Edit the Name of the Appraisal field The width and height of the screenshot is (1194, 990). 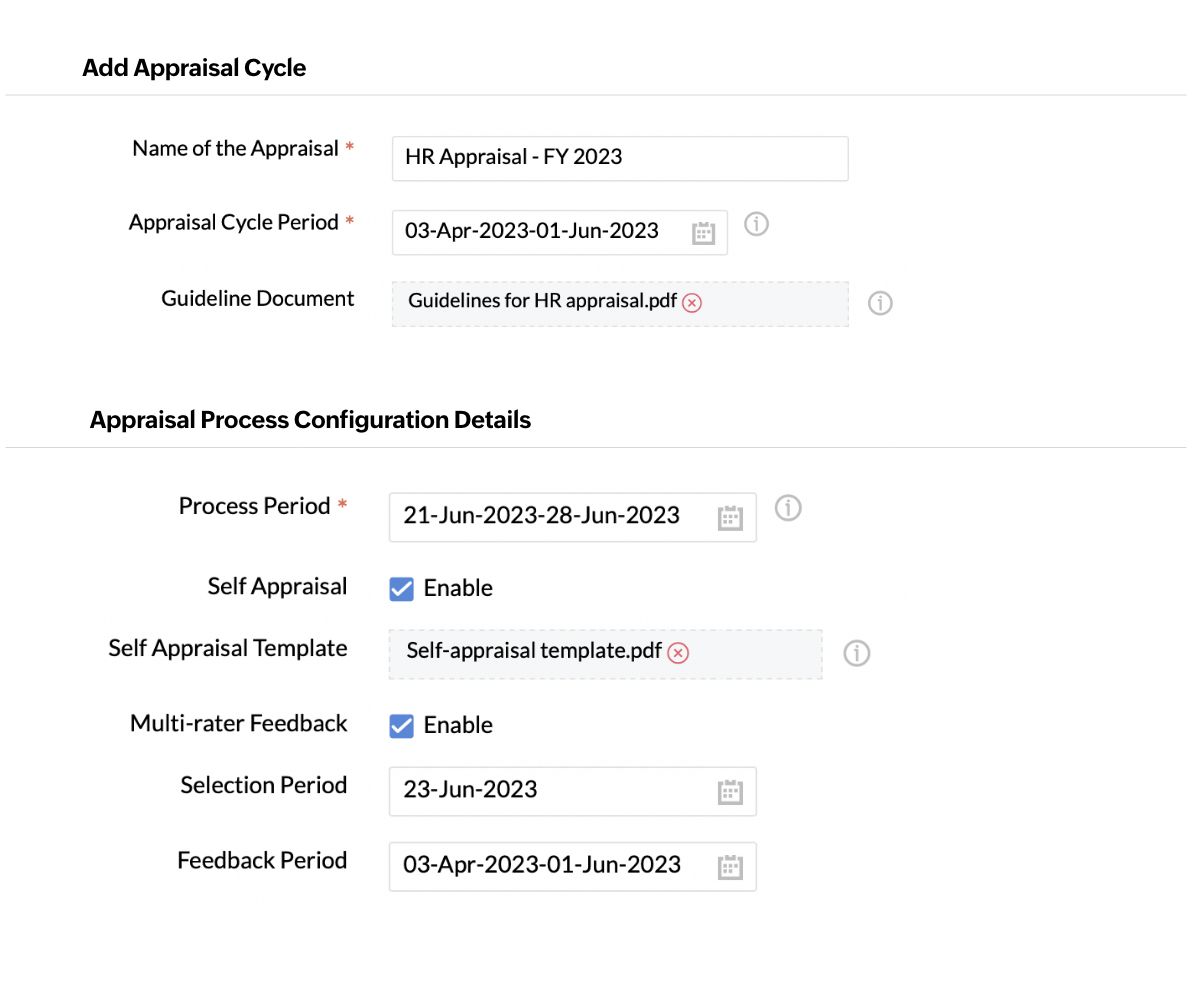pyautogui.click(x=619, y=158)
